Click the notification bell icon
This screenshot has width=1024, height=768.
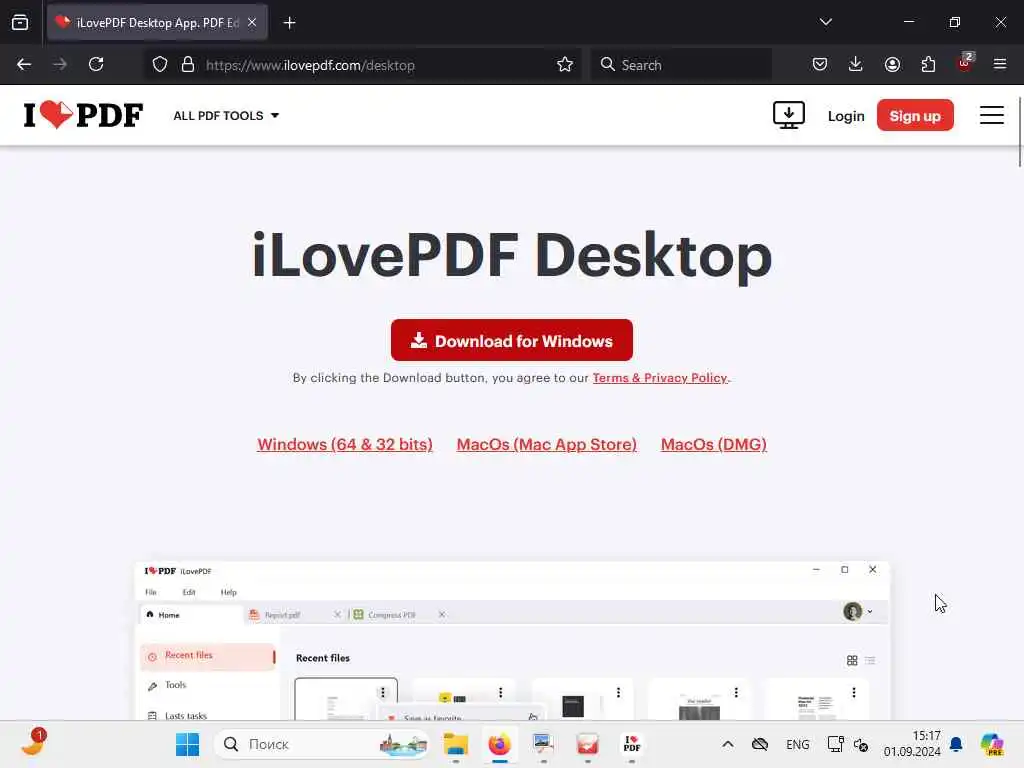[x=956, y=744]
